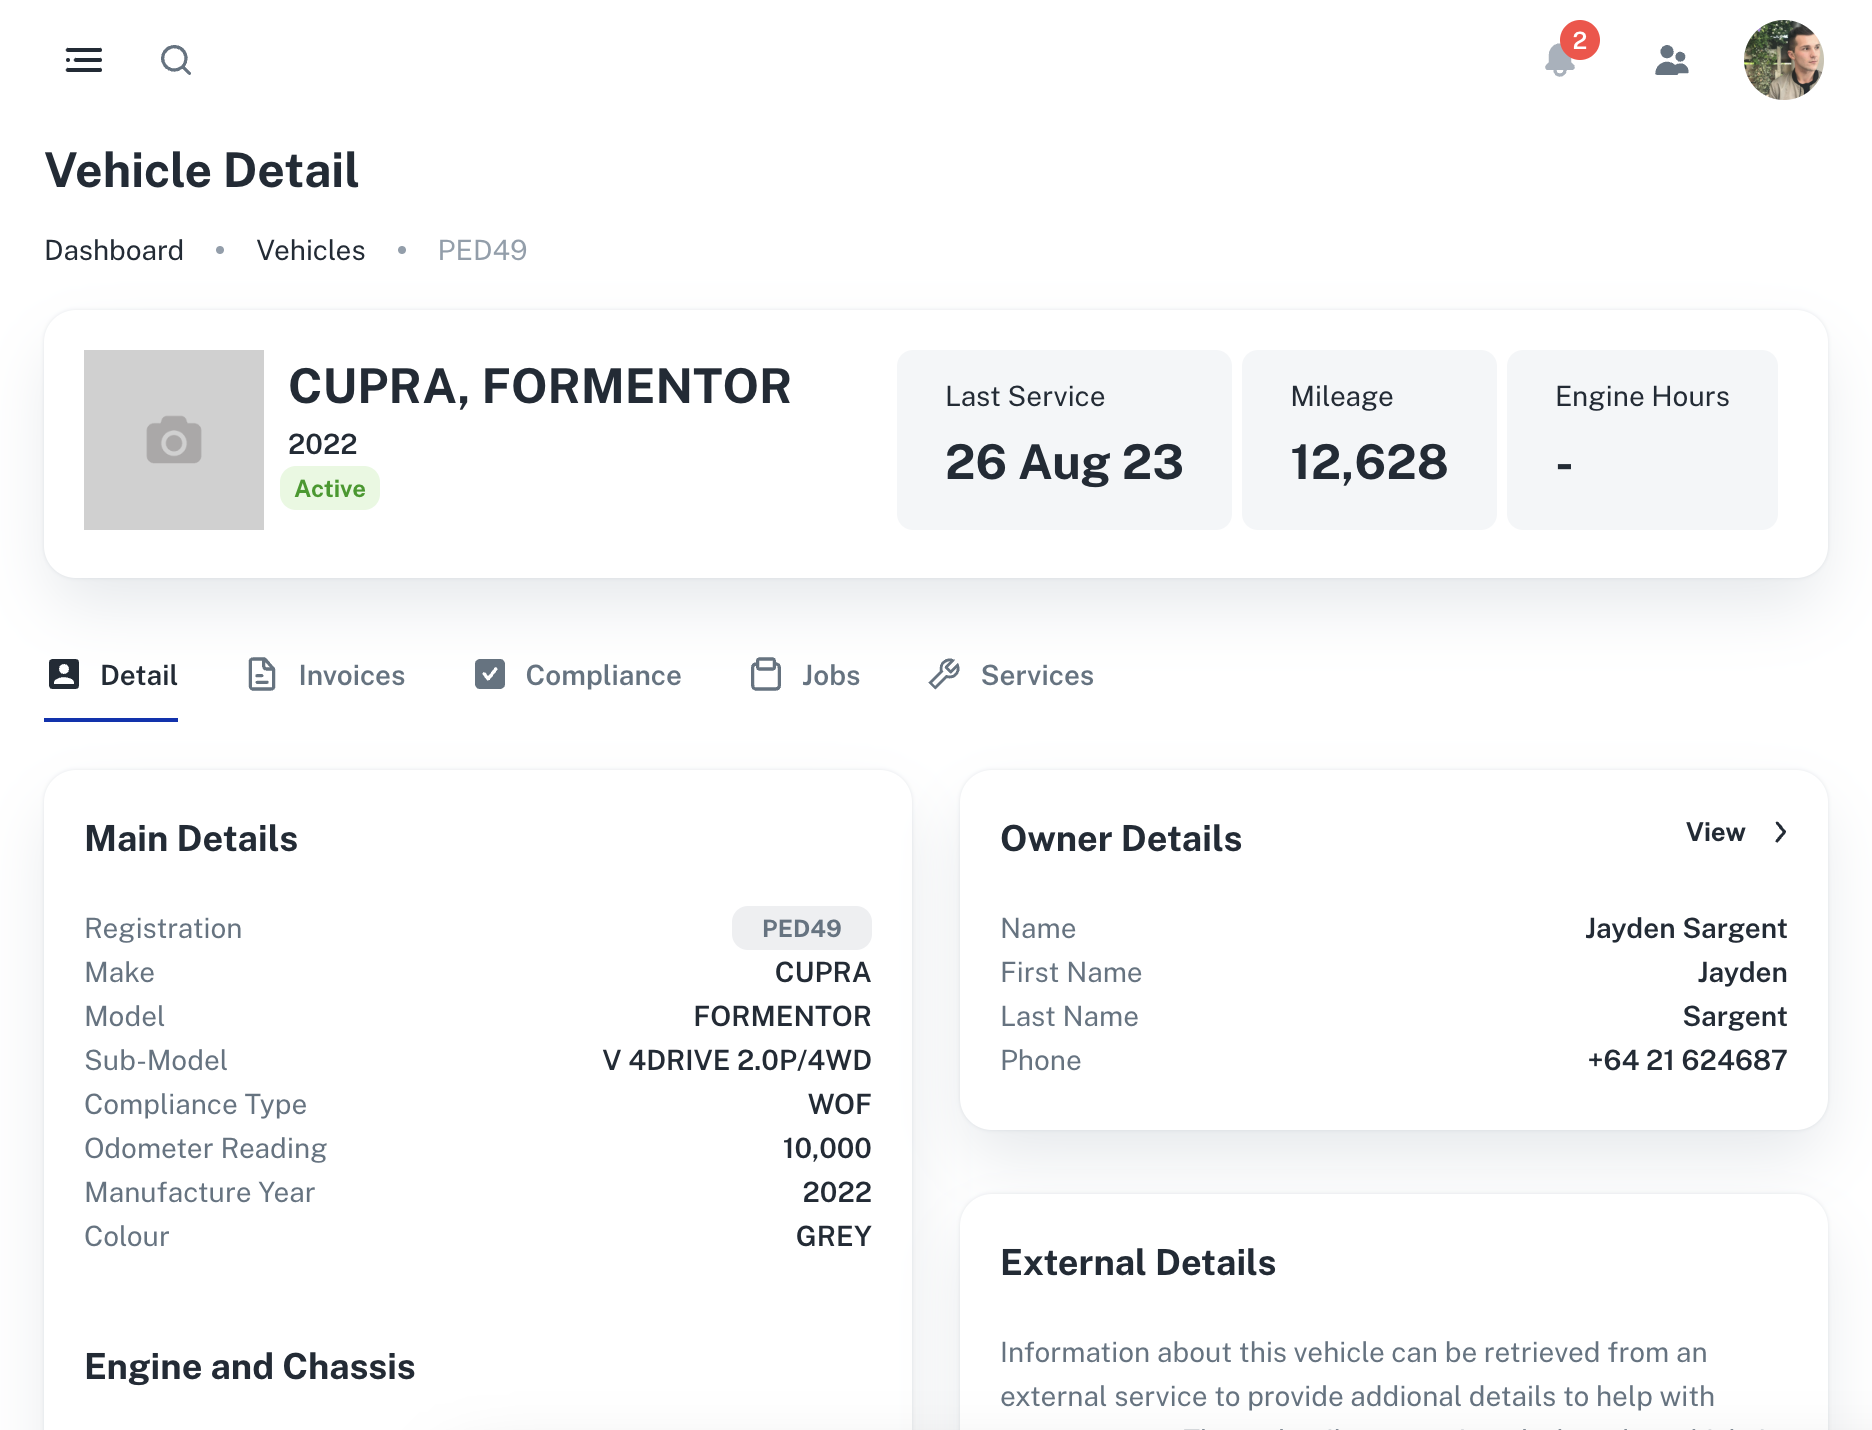Click the Vehicles breadcrumb link
The width and height of the screenshot is (1872, 1430).
click(310, 249)
